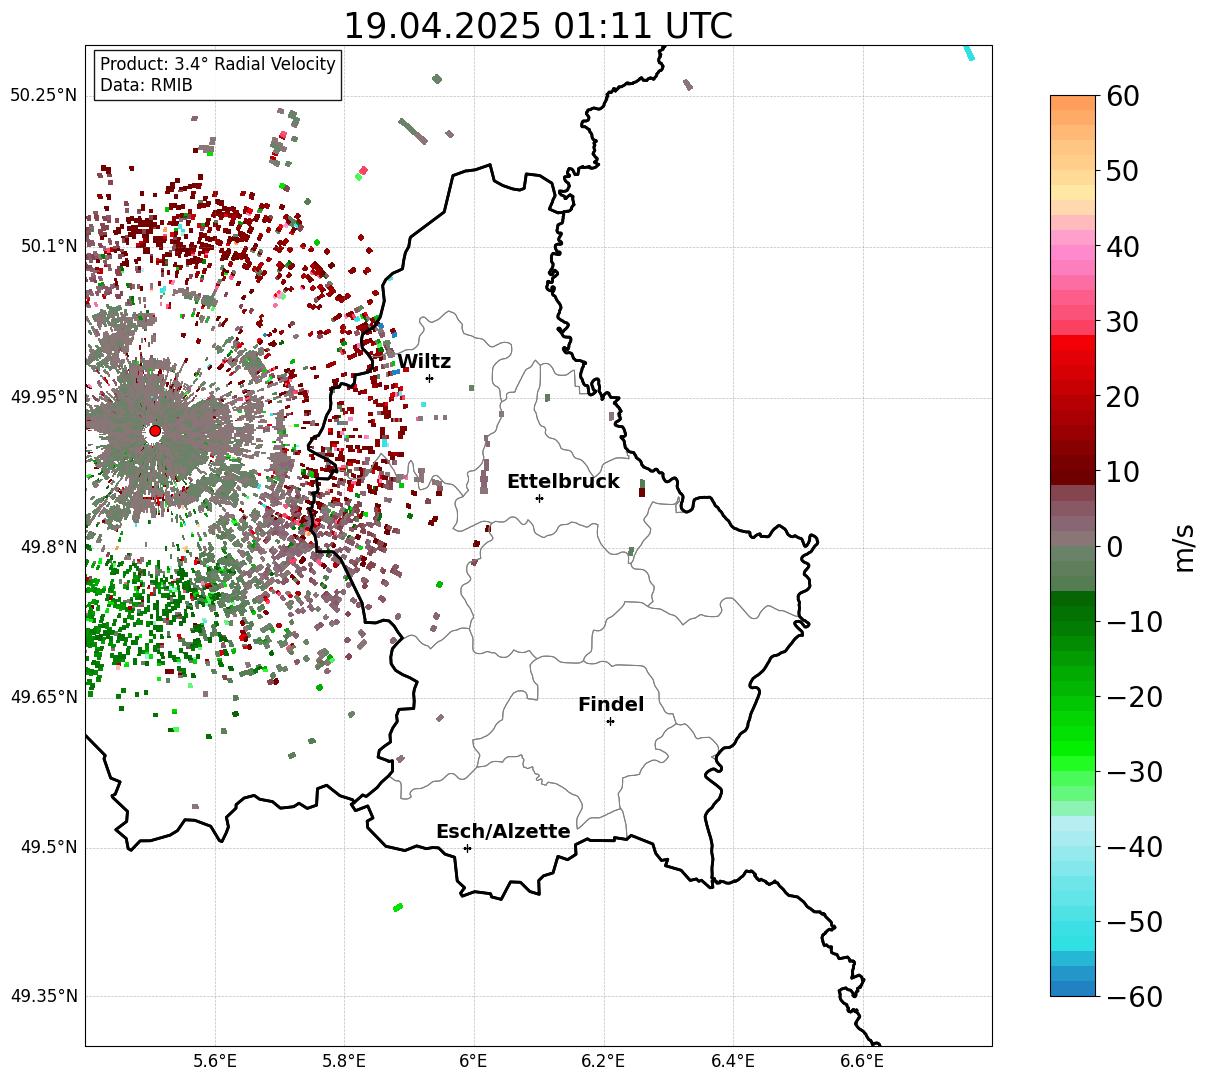This screenshot has height=1081, width=1207.
Task: Click the colorbar value 10
Action: coord(1123,471)
